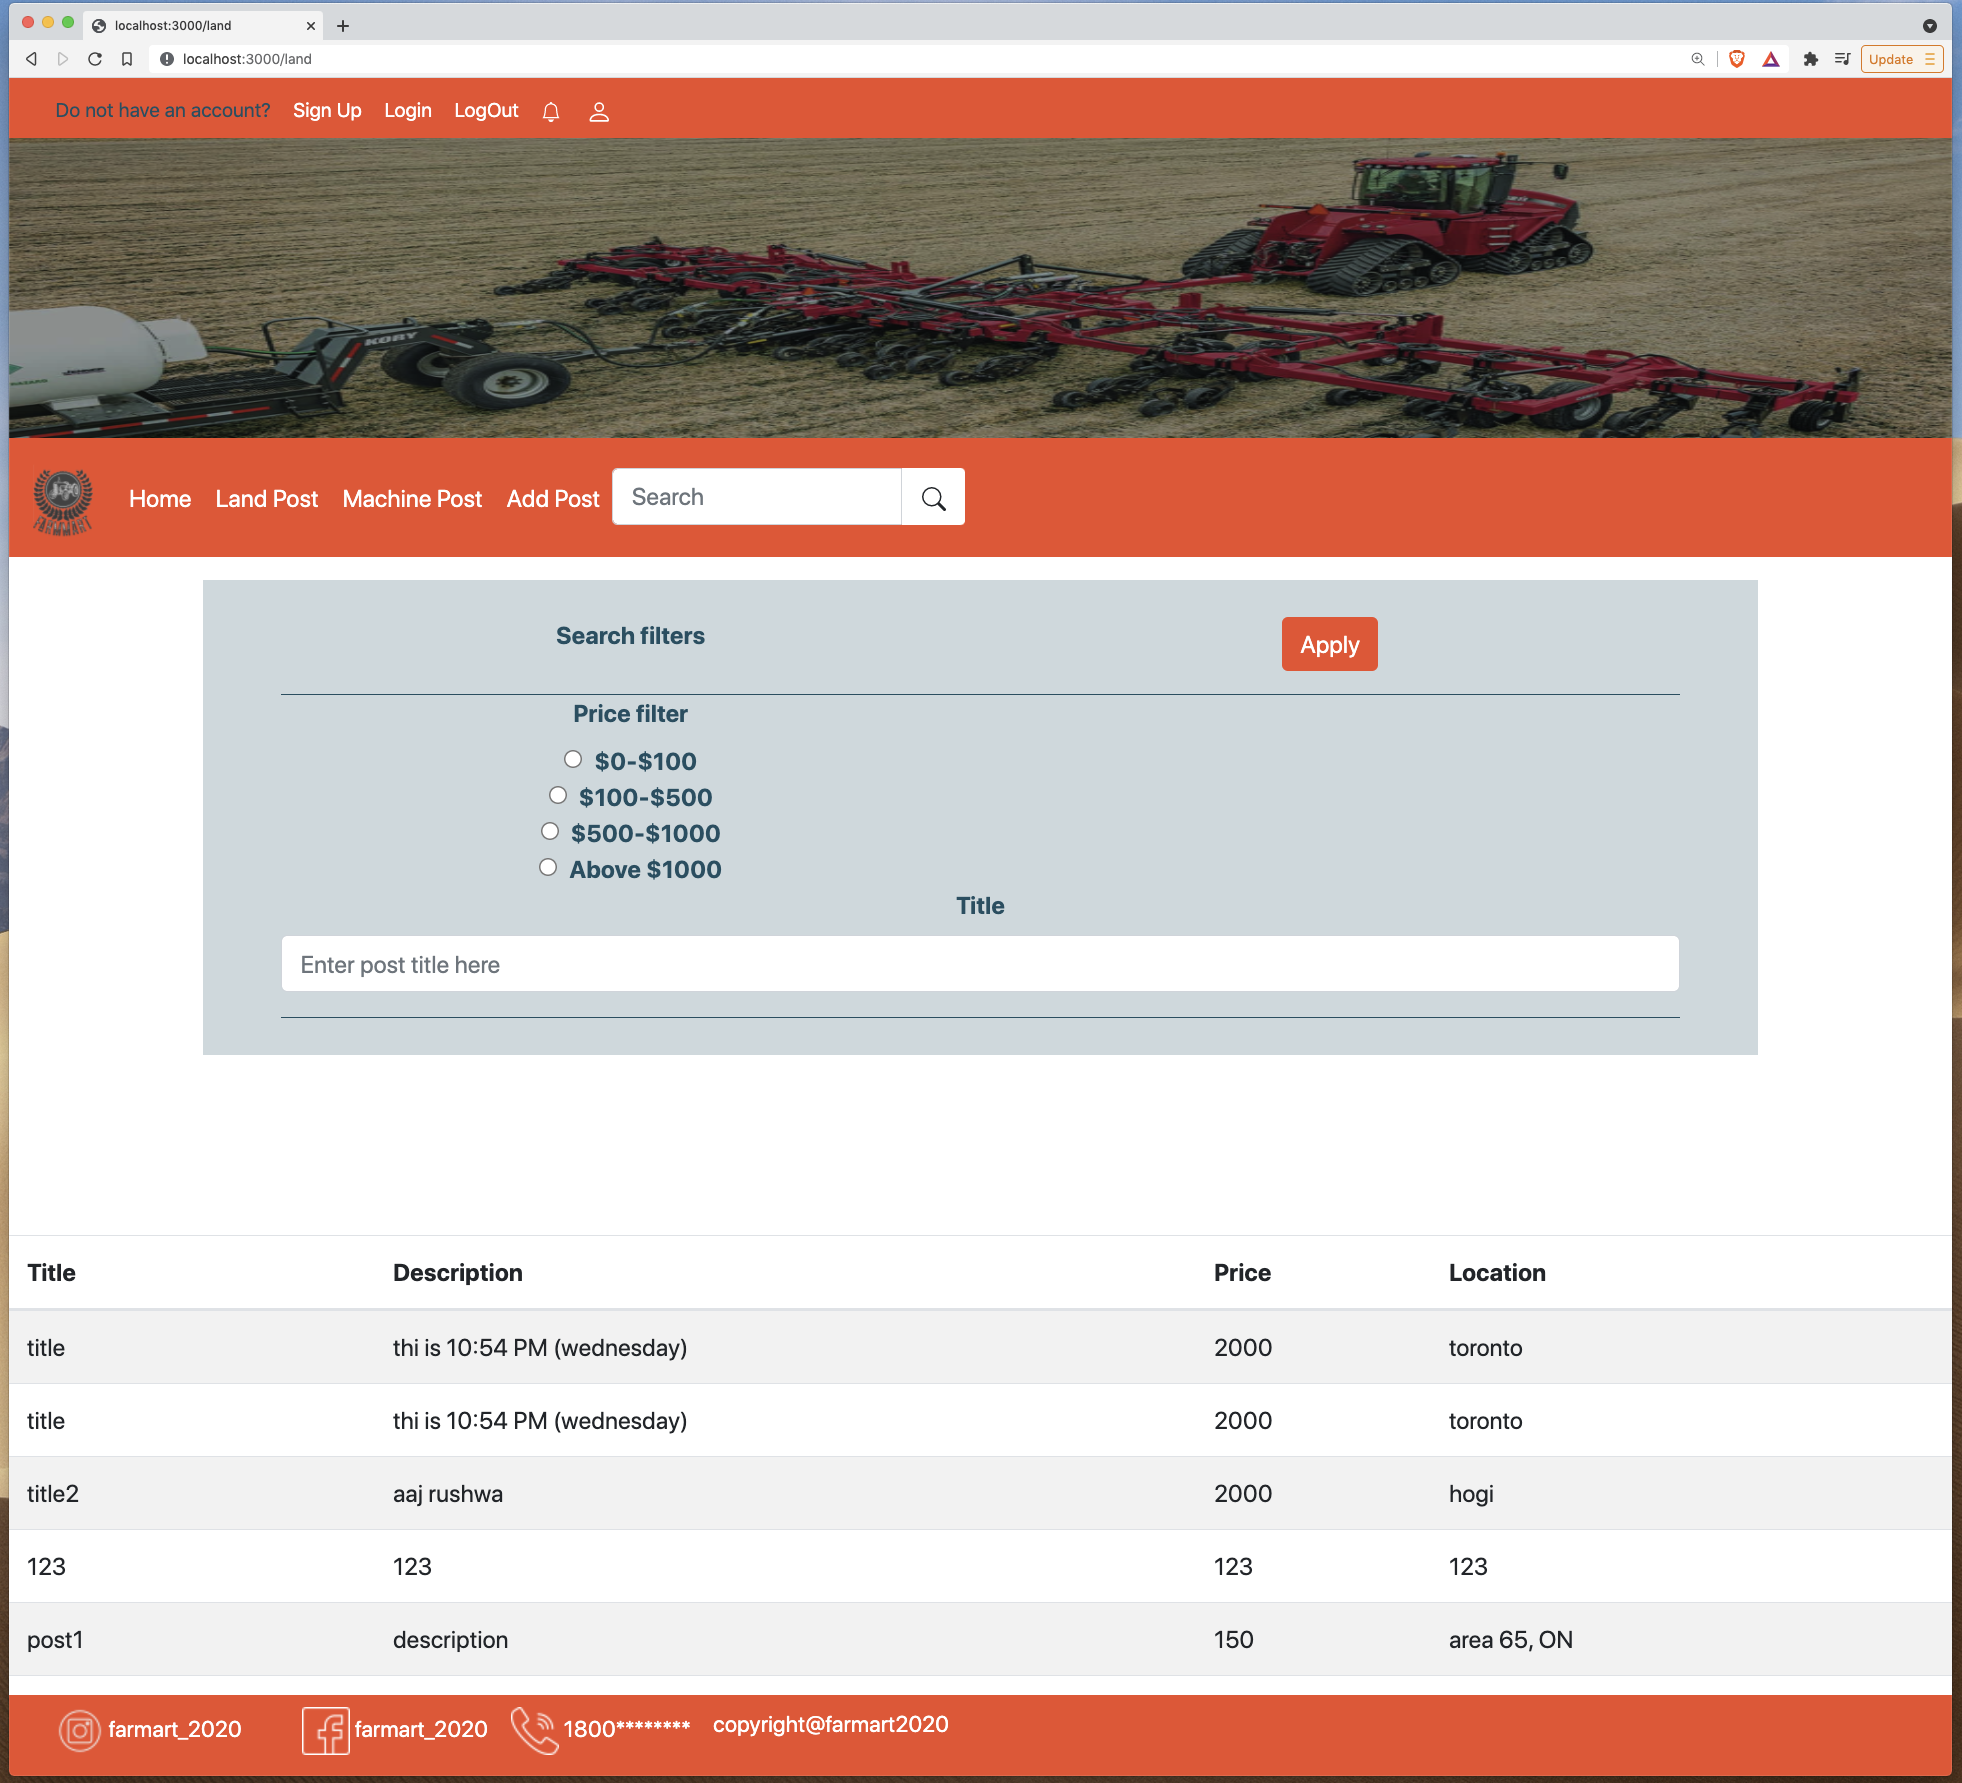Go back with browser back arrow
Screen dimensions: 1962x1783
tap(32, 59)
